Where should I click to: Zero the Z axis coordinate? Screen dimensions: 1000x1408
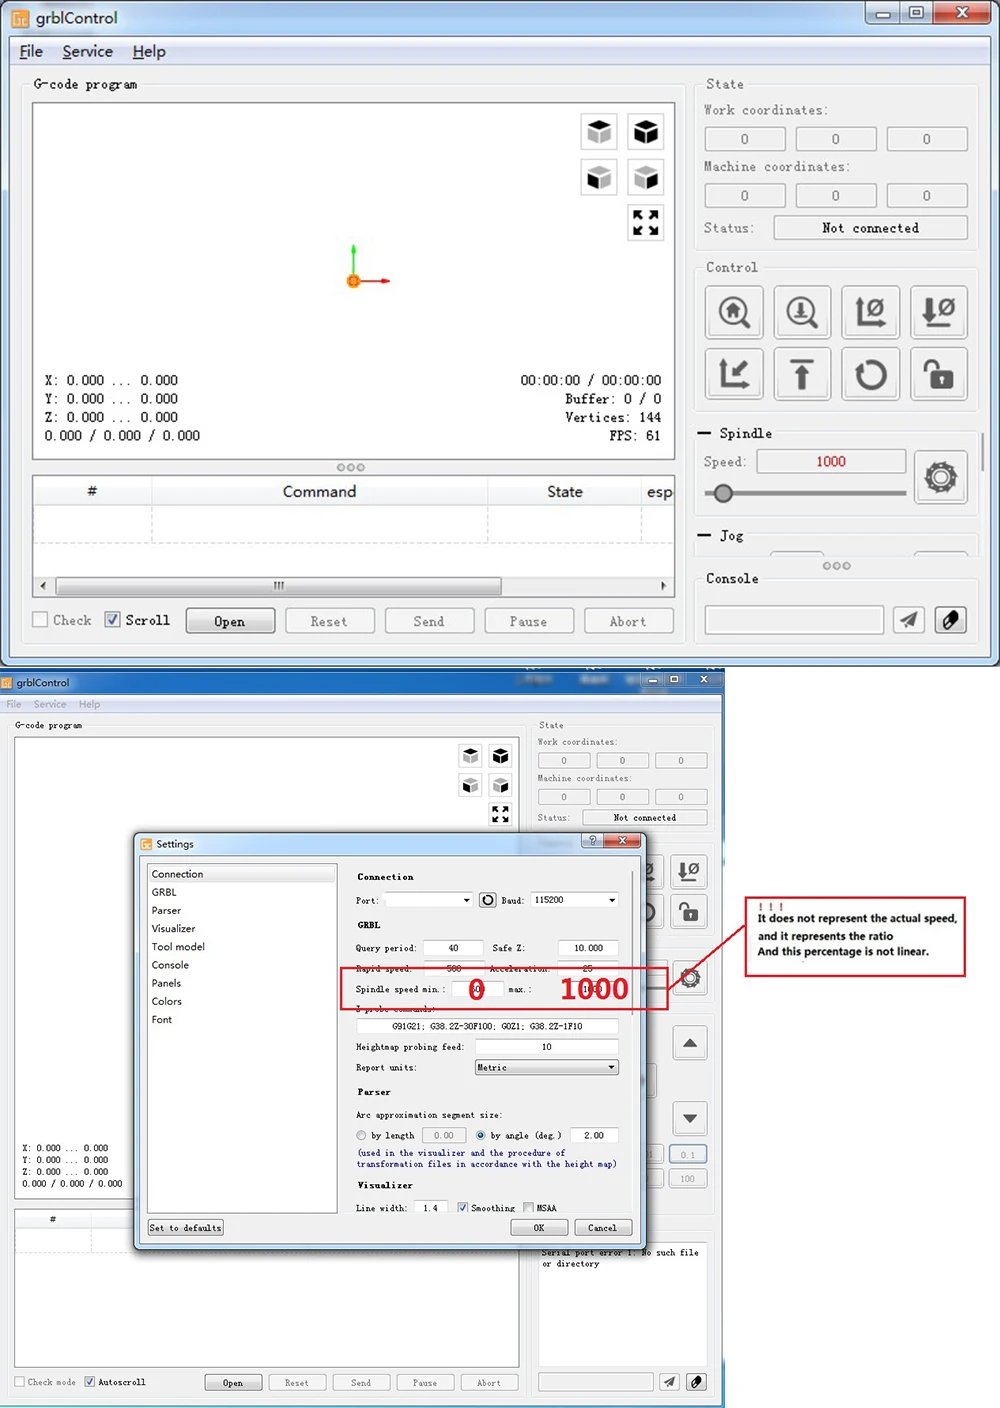point(938,312)
